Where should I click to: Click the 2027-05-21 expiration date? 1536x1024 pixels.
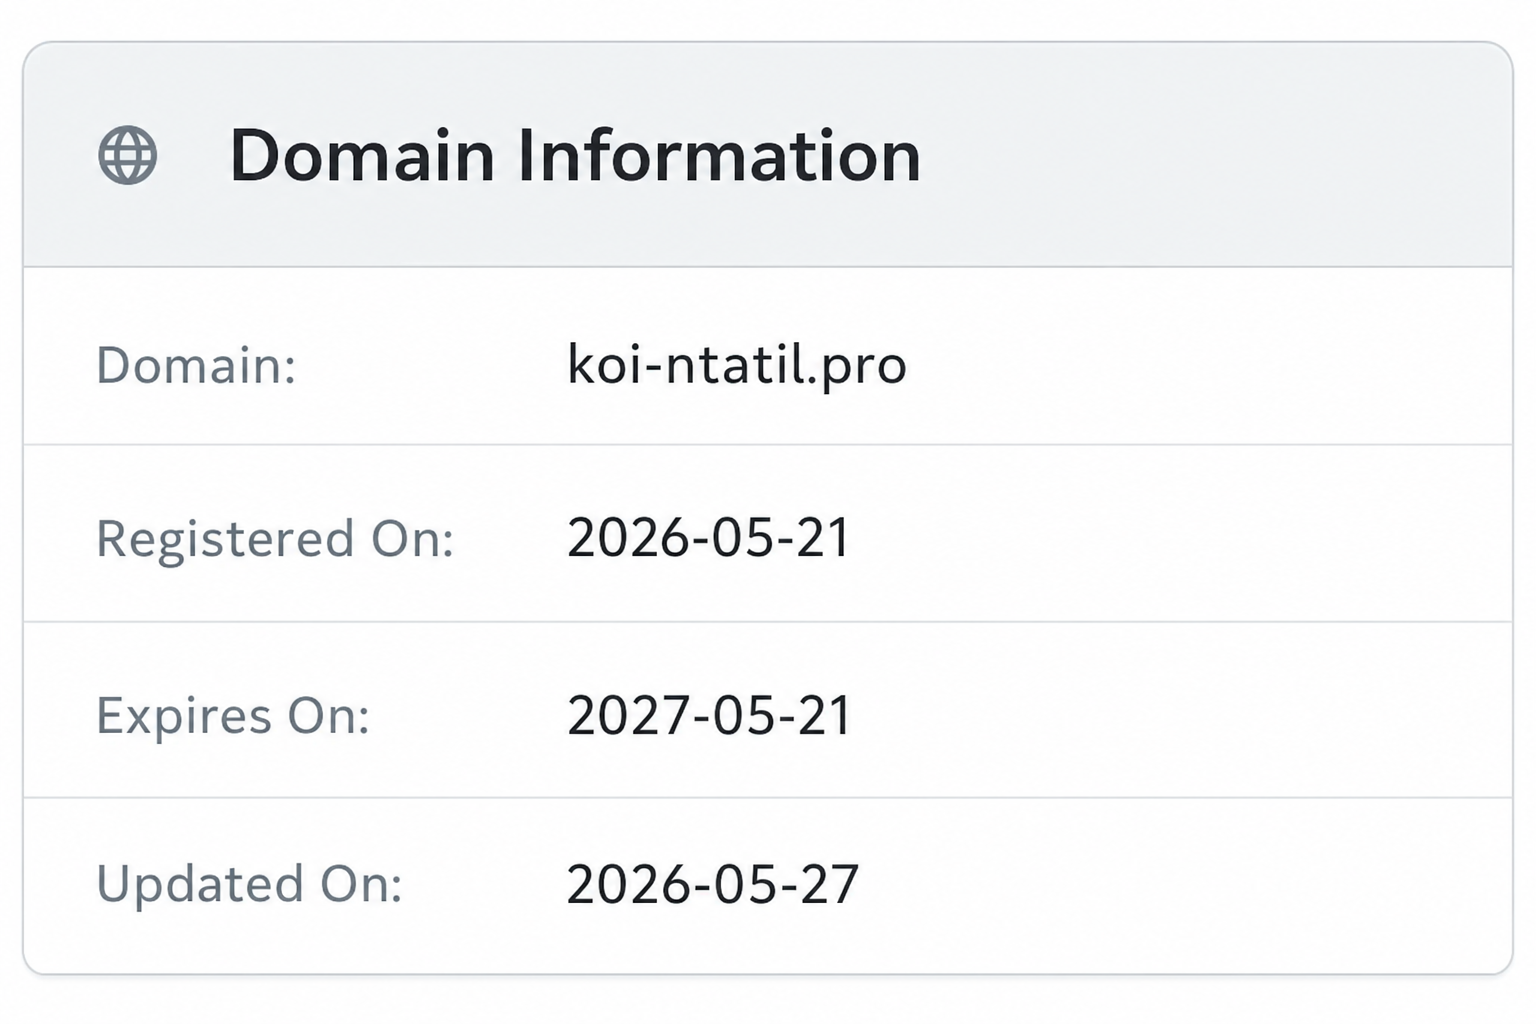pyautogui.click(x=709, y=716)
